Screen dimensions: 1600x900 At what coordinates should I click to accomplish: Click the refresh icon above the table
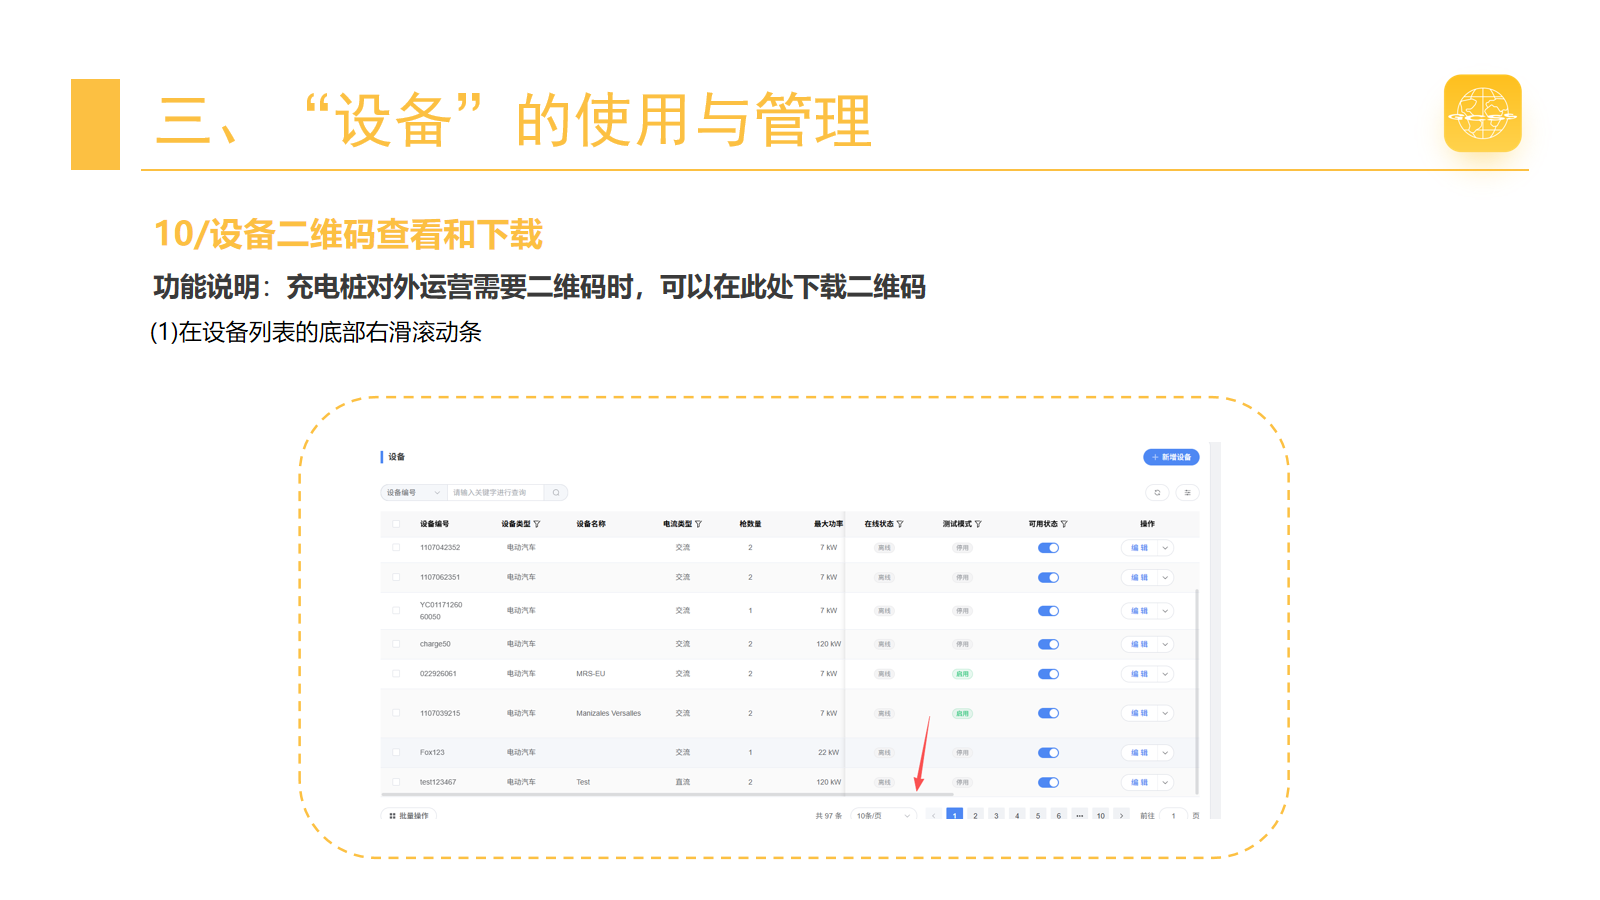click(1157, 493)
